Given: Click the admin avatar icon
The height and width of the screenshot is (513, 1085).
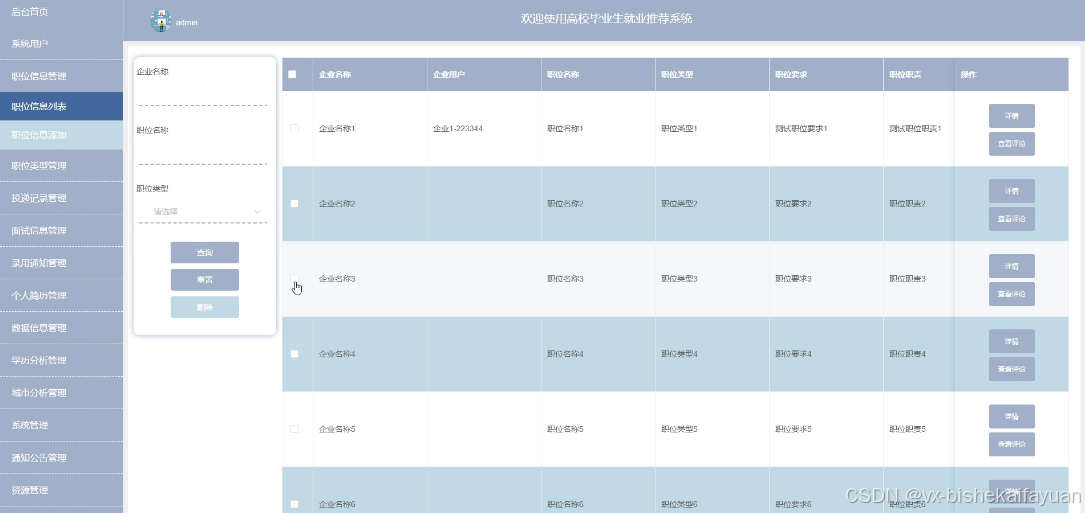Looking at the screenshot, I should click(161, 21).
